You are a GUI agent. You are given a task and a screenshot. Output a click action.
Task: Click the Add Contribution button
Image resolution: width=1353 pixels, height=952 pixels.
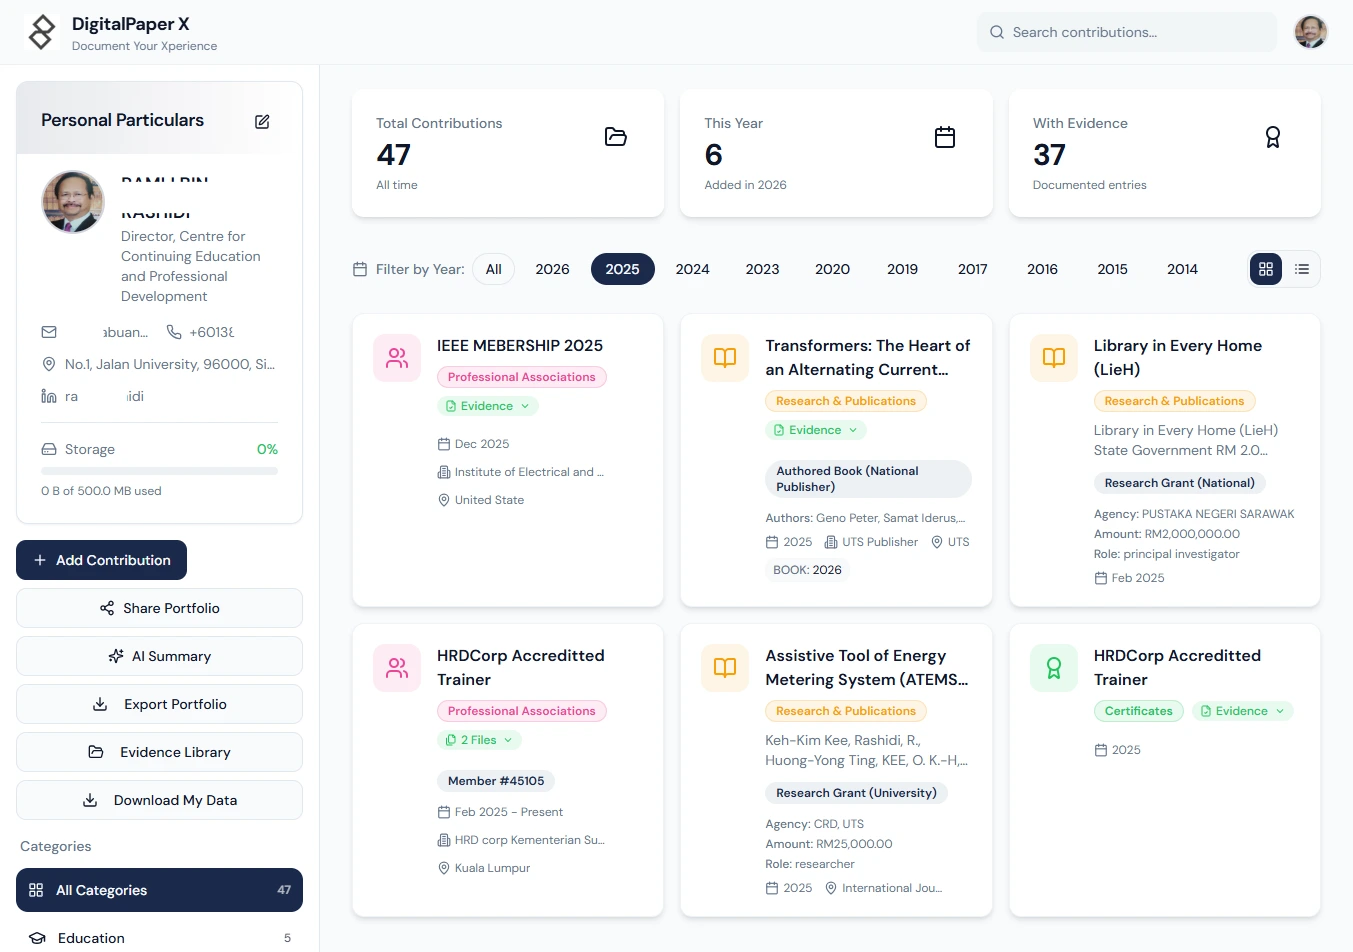pos(102,560)
